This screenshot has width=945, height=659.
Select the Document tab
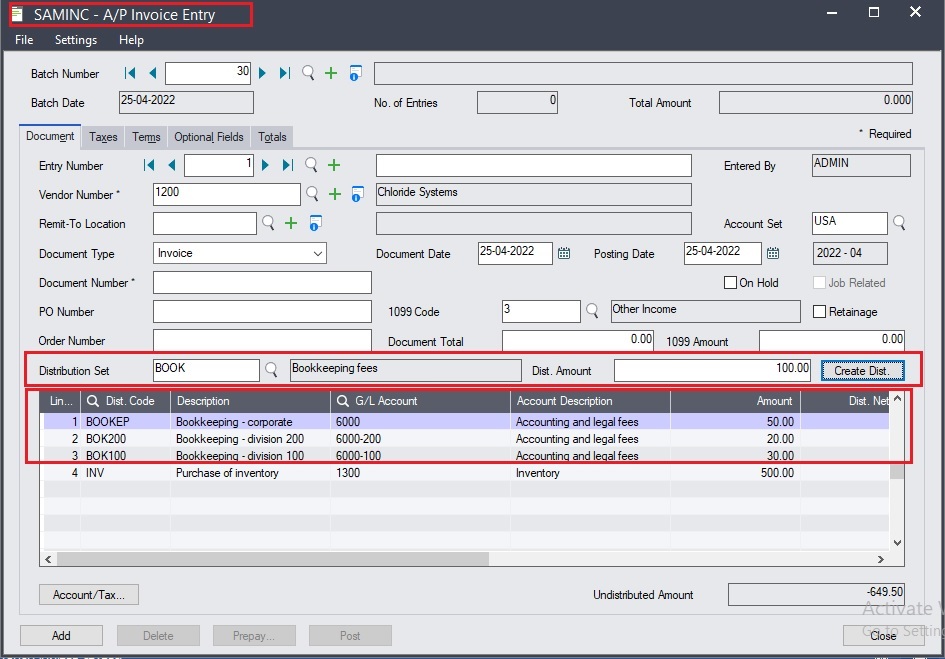(x=50, y=136)
